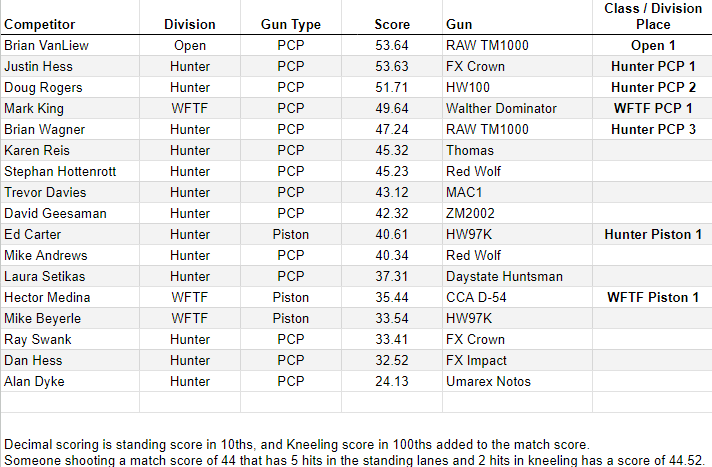The width and height of the screenshot is (712, 467).
Task: Select Karen Reis's Thomas gun cell
Action: 518,150
